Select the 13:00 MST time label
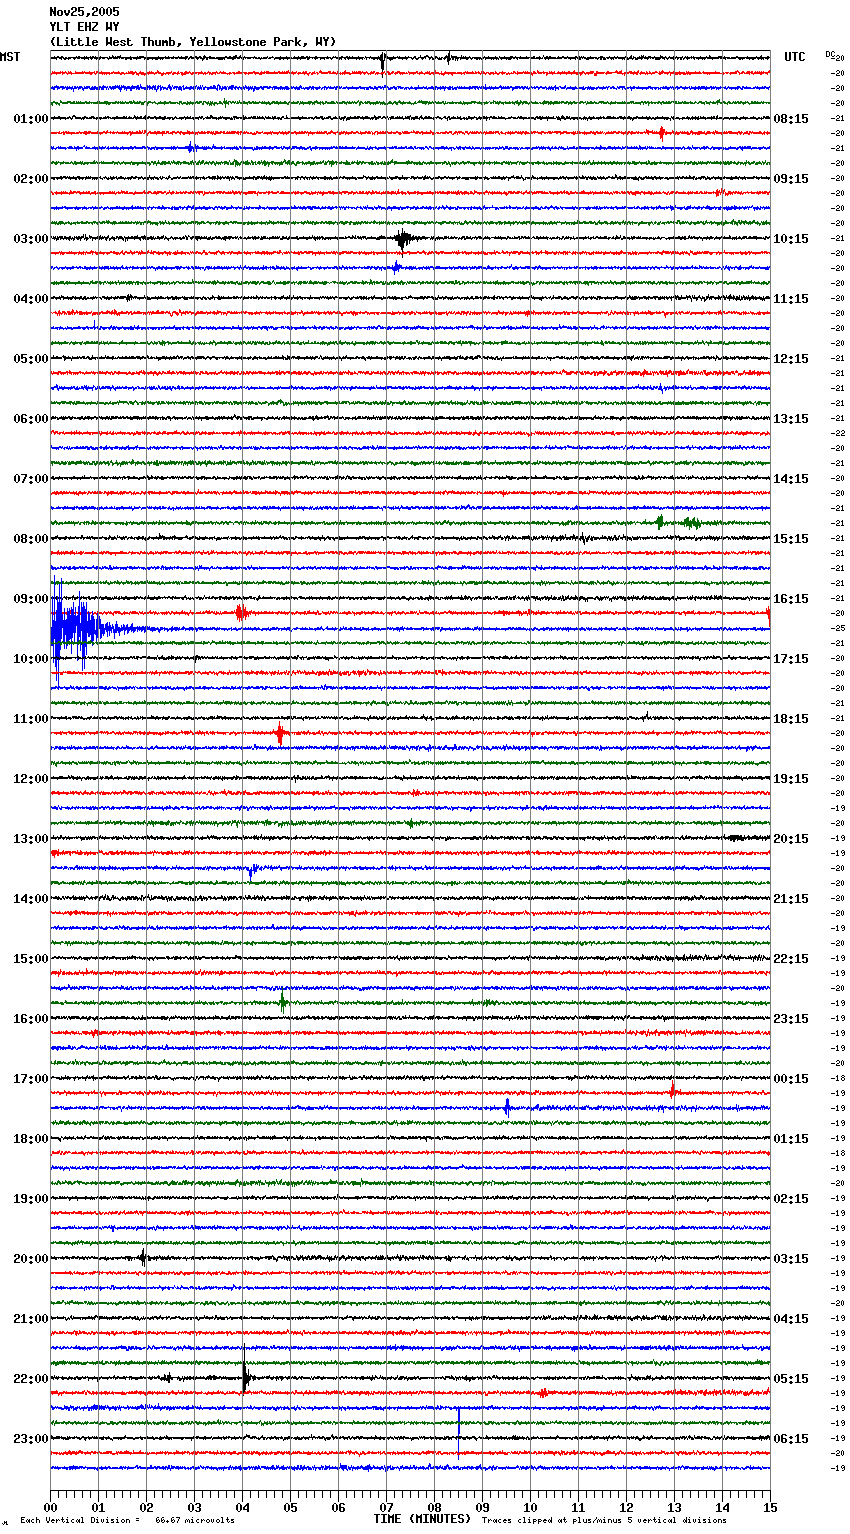Screen dimensions: 850x1534 (x=30, y=839)
